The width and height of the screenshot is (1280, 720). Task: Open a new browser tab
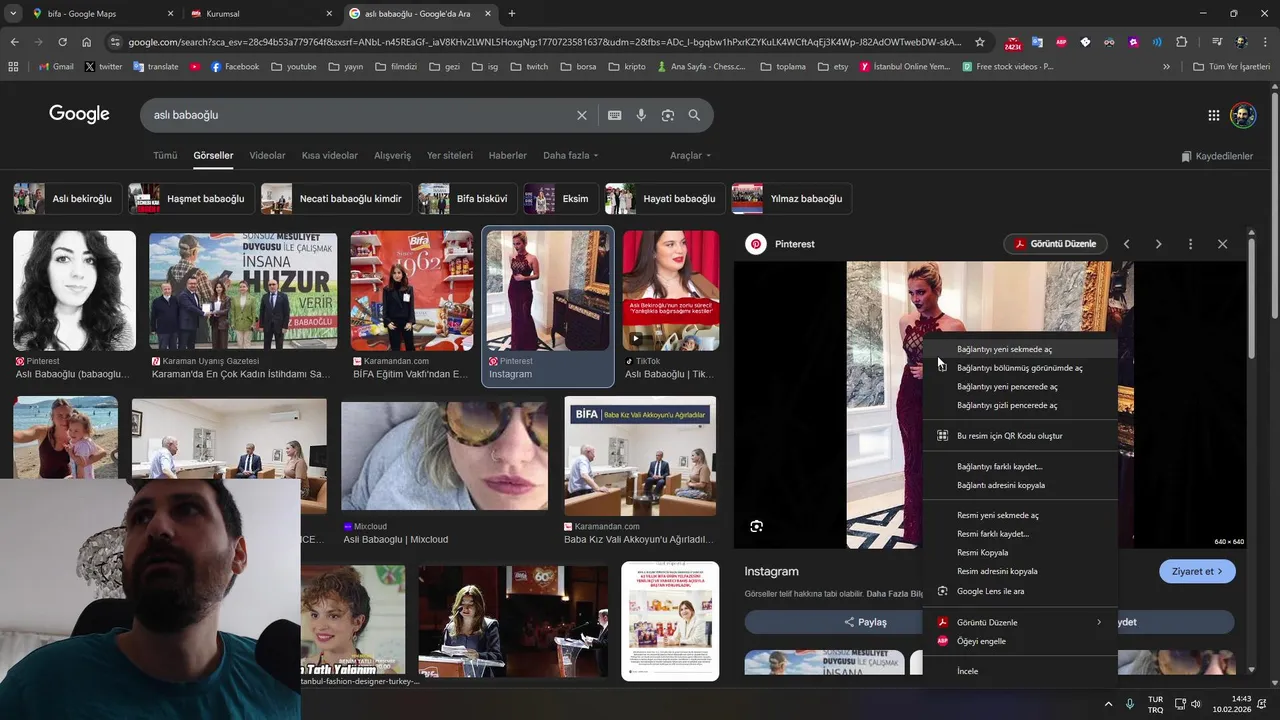(x=512, y=14)
